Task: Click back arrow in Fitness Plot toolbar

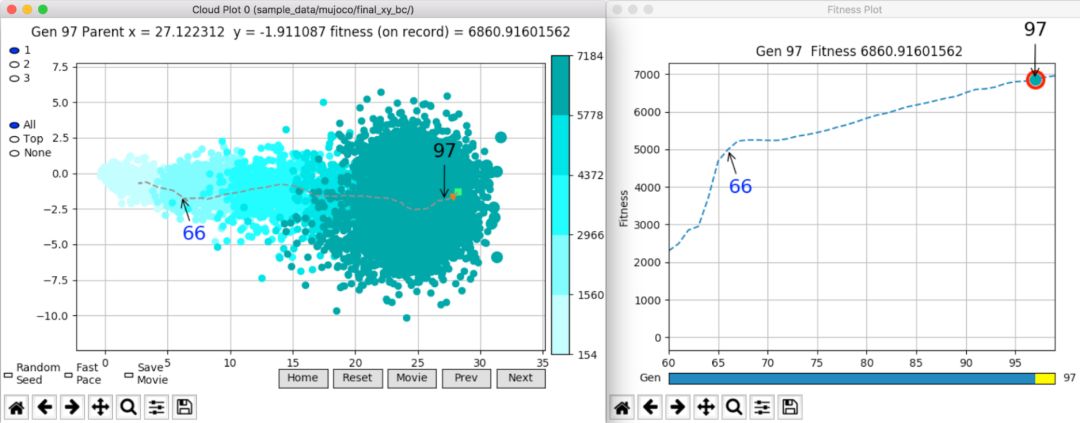Action: pyautogui.click(x=650, y=407)
